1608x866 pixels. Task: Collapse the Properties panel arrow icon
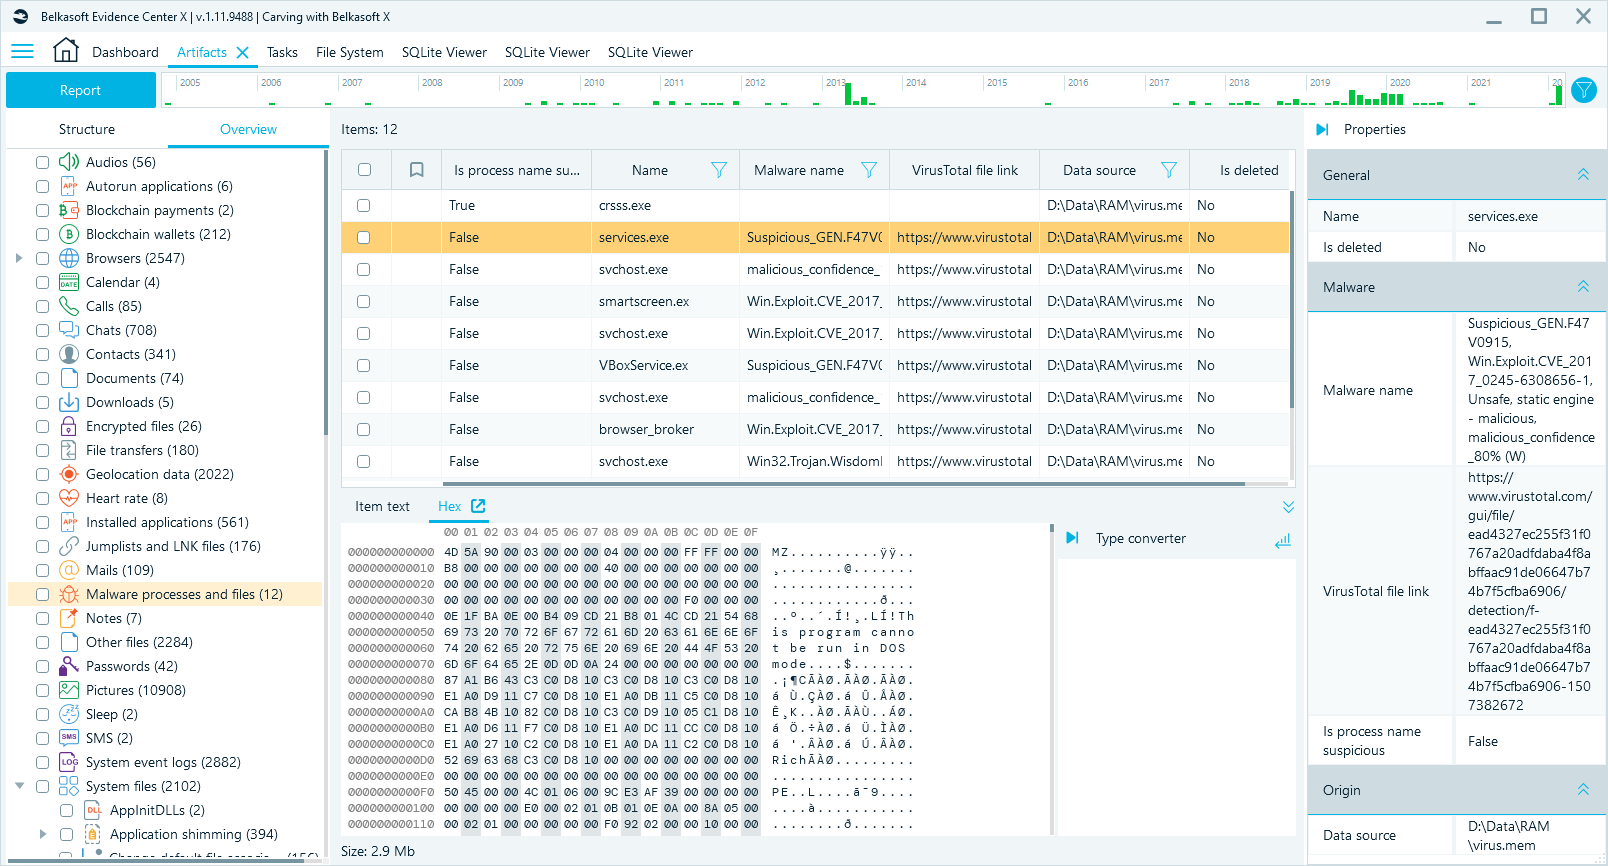1322,129
